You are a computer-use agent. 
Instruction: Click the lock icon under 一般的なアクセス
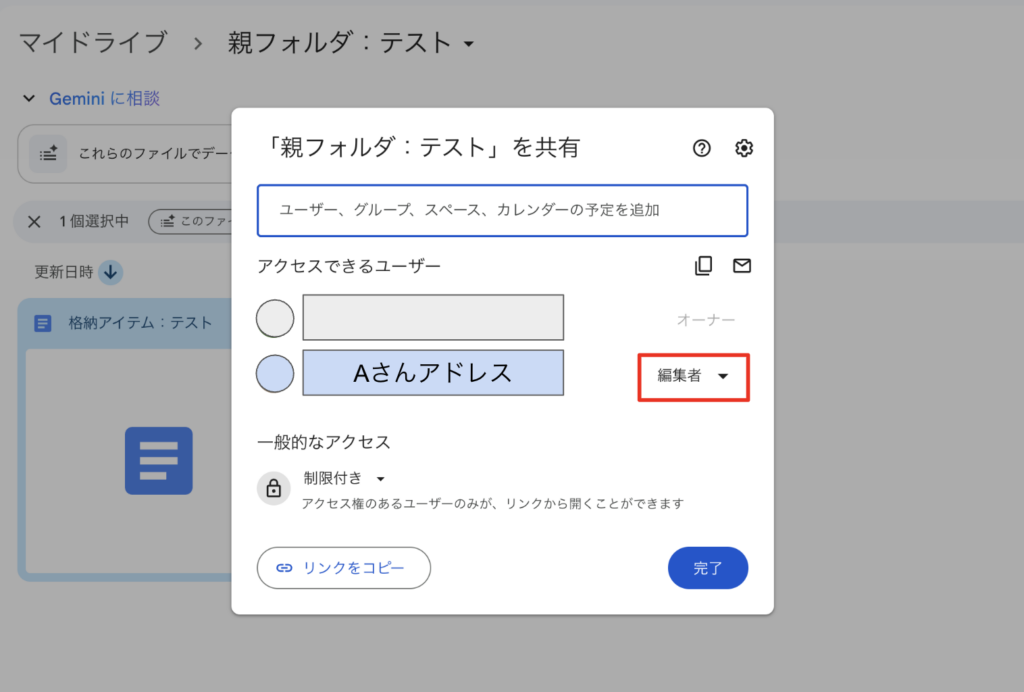pos(273,488)
